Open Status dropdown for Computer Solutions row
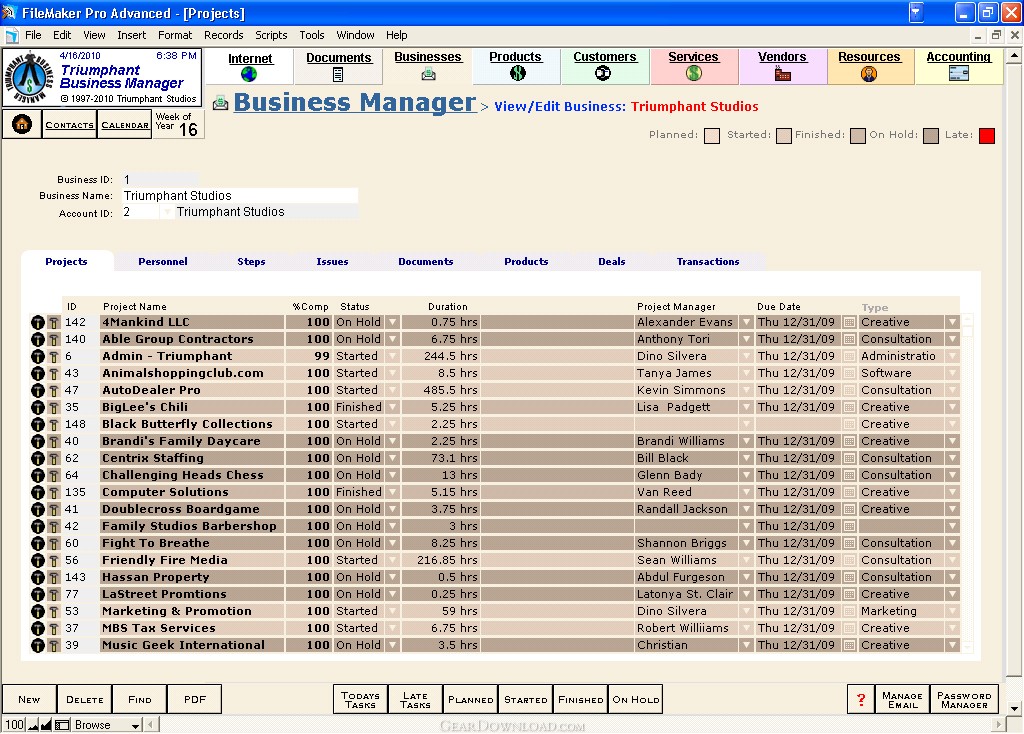 (x=392, y=492)
